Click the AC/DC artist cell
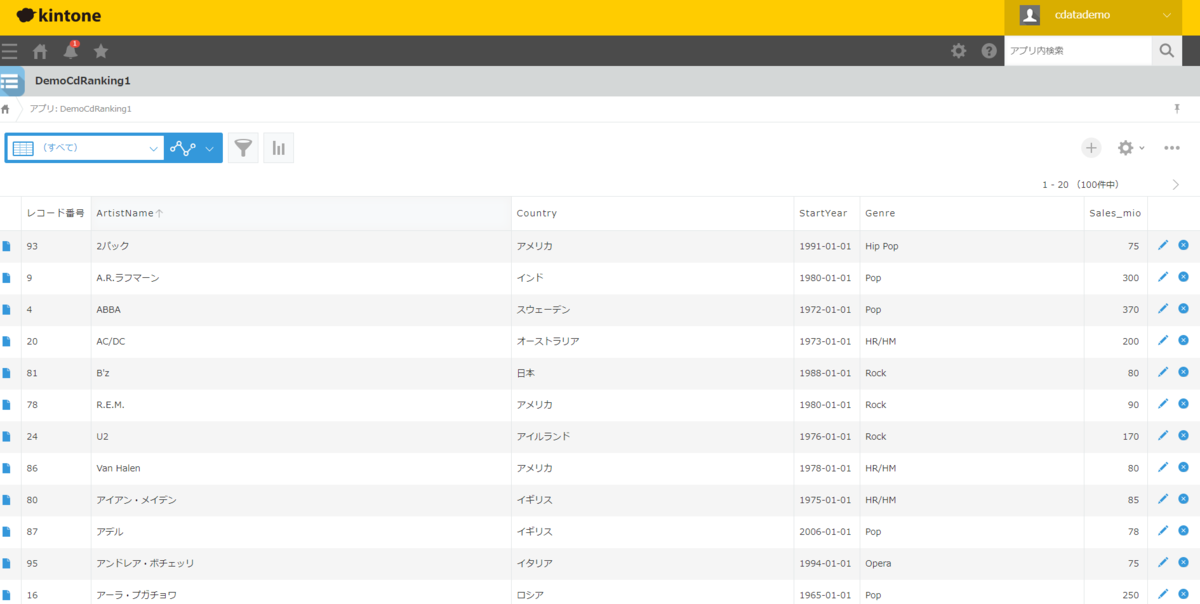This screenshot has width=1200, height=604. pos(301,341)
